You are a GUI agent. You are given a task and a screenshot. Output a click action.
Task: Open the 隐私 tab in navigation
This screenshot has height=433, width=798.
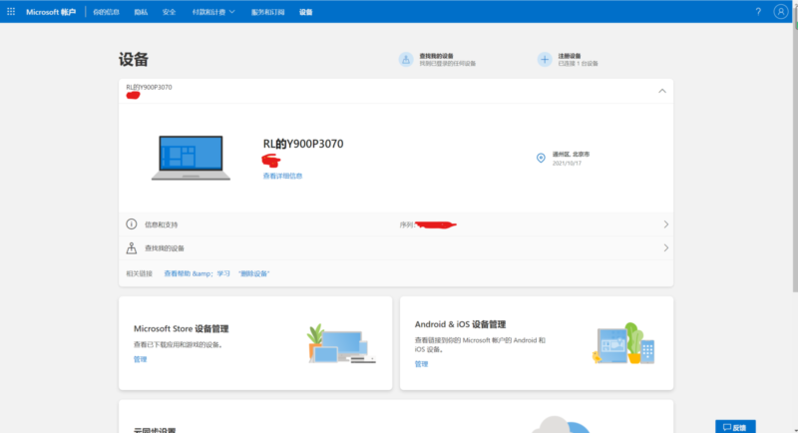[x=140, y=12]
